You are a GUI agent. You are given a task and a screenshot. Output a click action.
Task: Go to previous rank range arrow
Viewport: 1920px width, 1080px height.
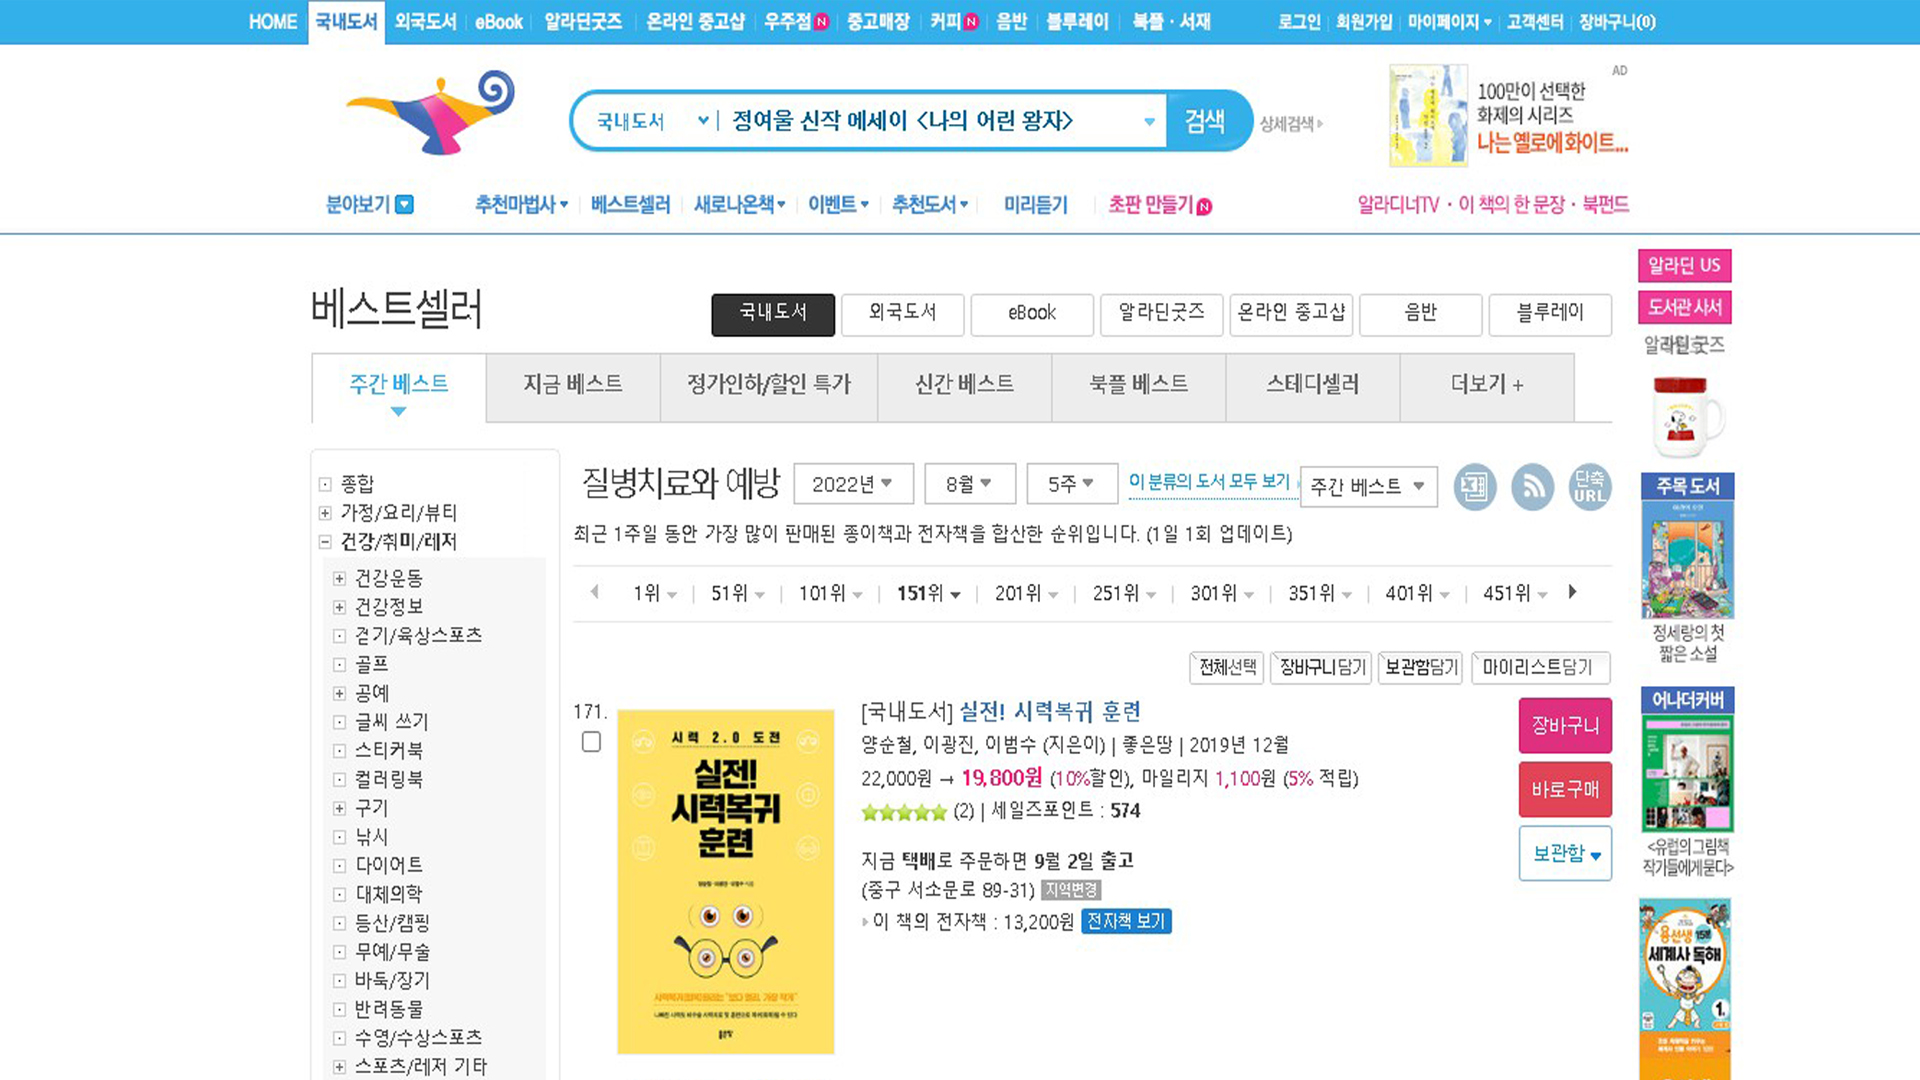point(595,592)
